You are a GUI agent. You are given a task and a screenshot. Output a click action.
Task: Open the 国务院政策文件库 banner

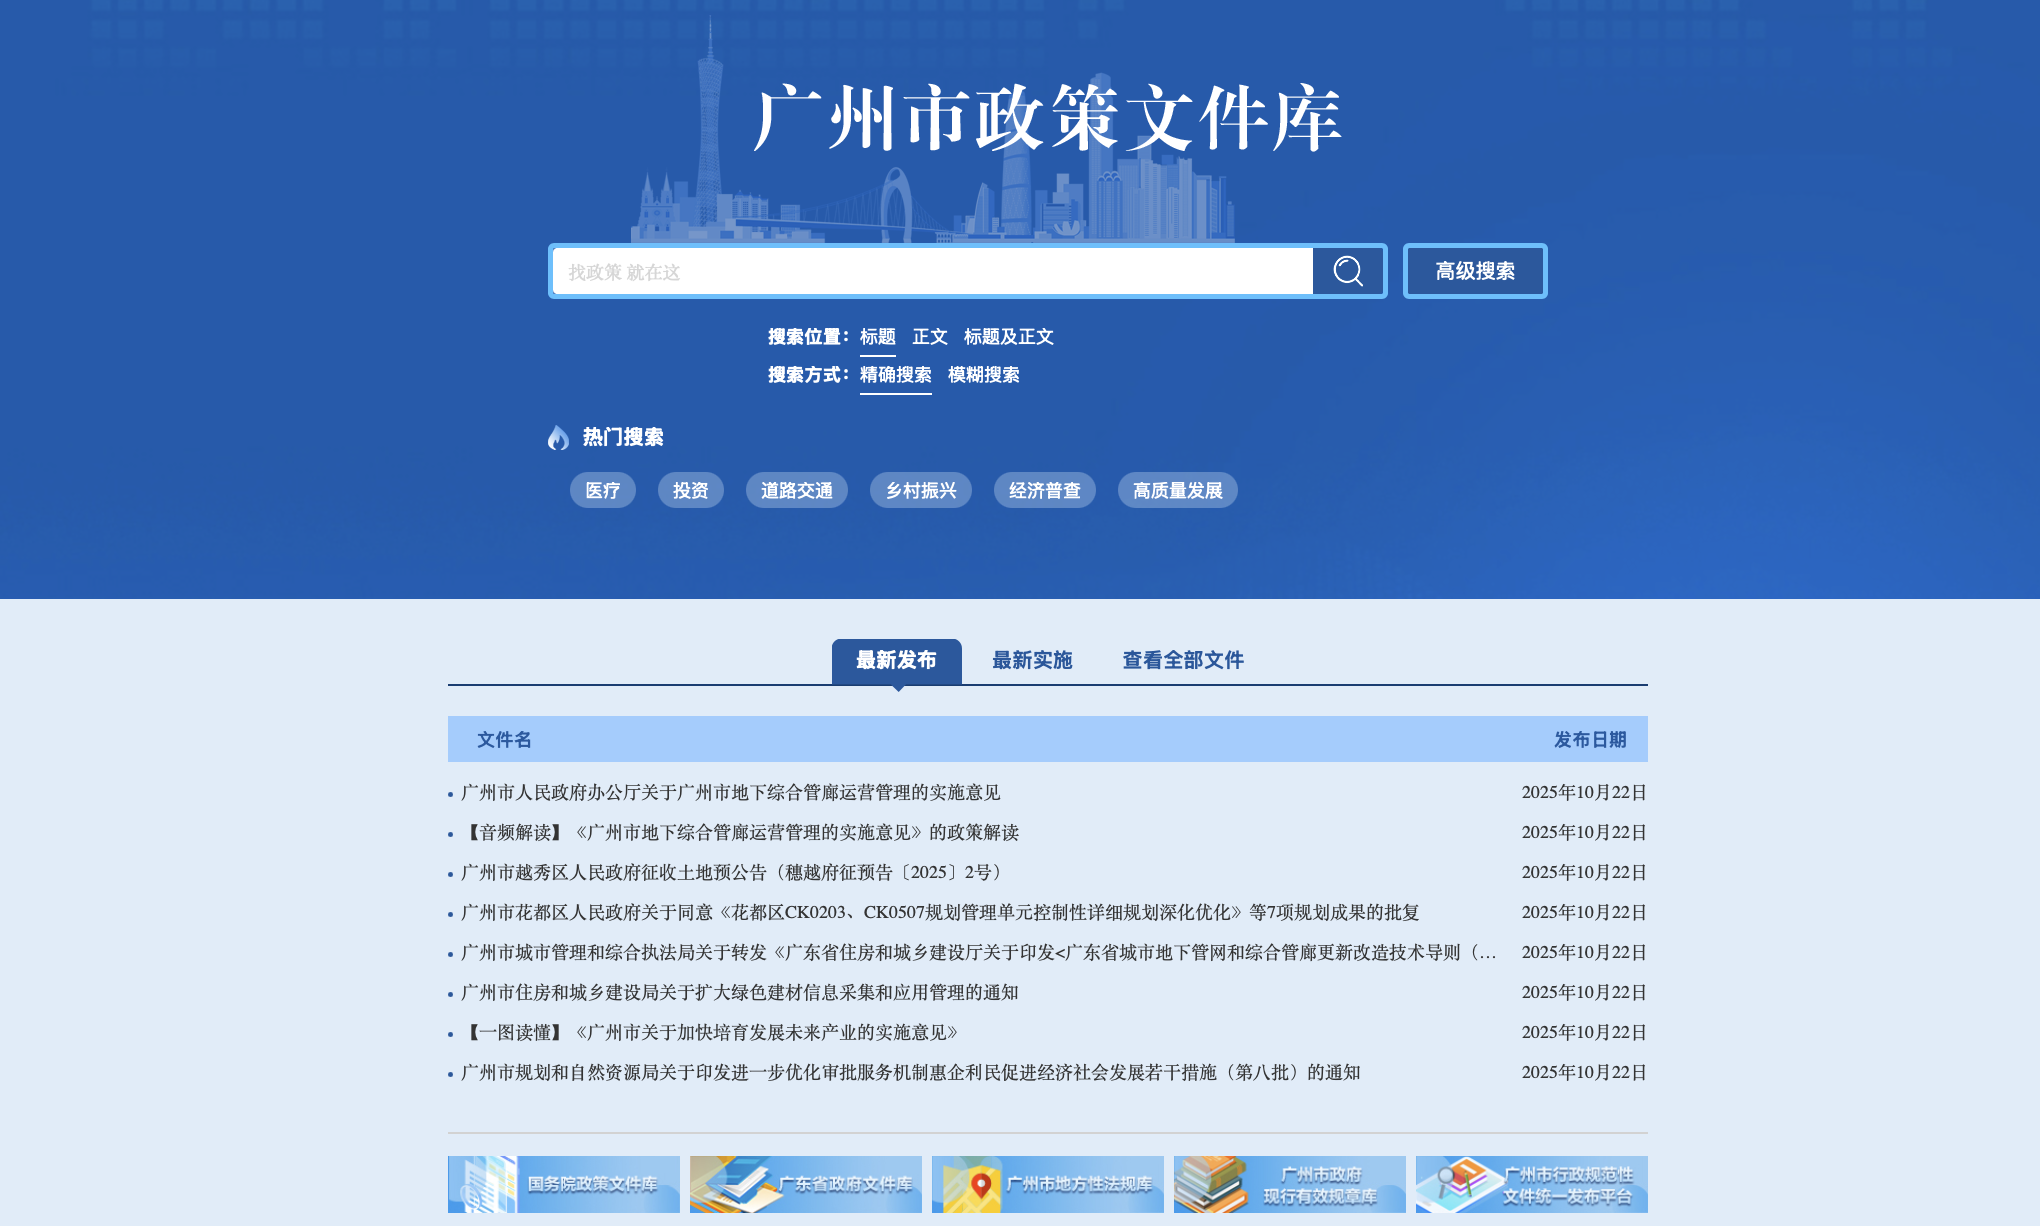[563, 1184]
